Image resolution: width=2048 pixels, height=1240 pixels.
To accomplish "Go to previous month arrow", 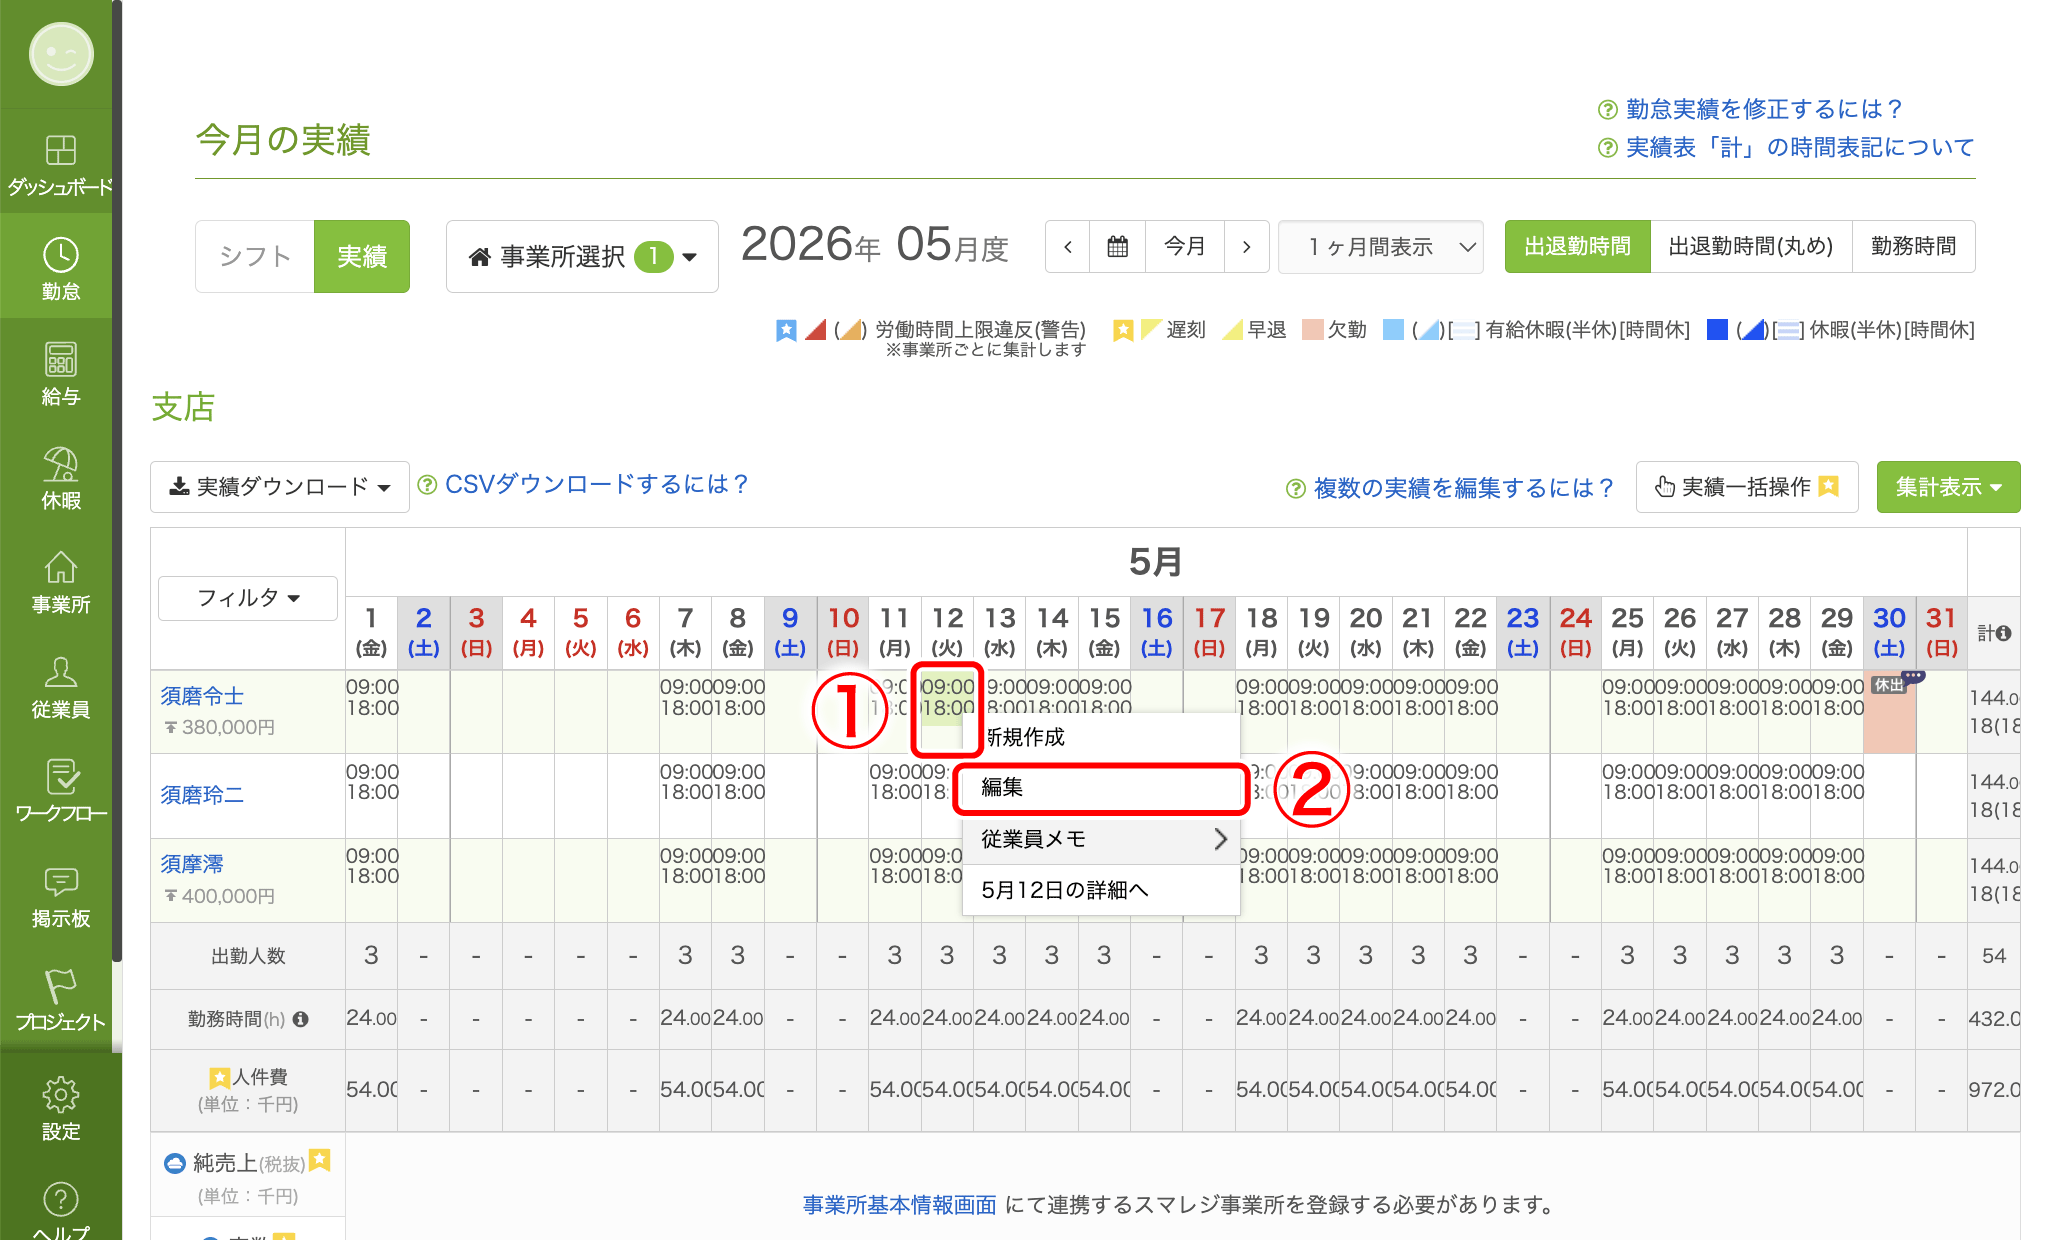I will click(x=1068, y=246).
